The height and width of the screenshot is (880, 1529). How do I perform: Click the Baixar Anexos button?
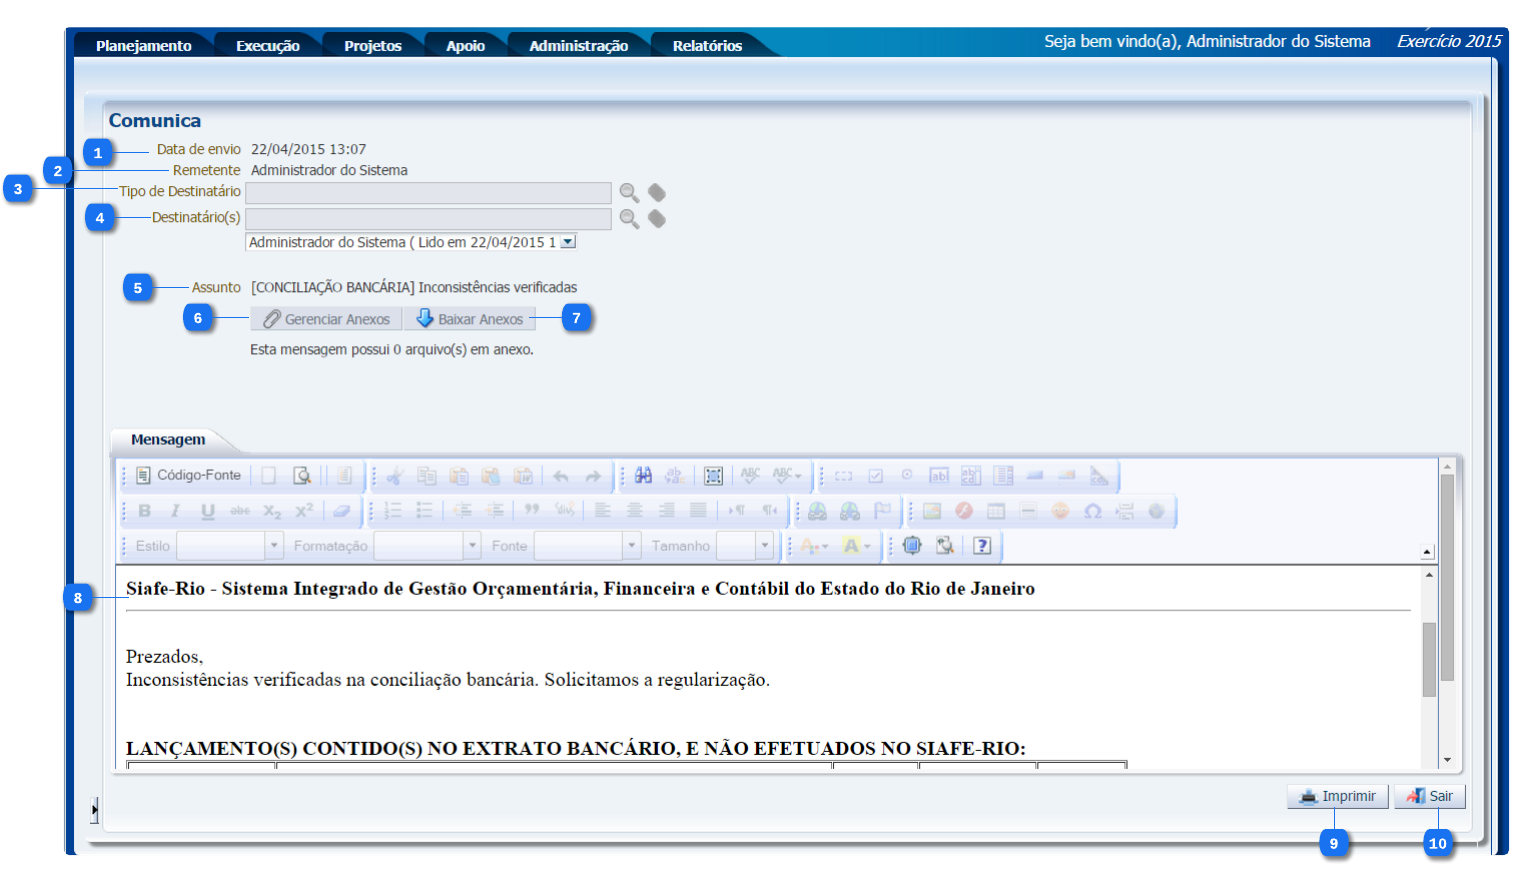point(469,319)
